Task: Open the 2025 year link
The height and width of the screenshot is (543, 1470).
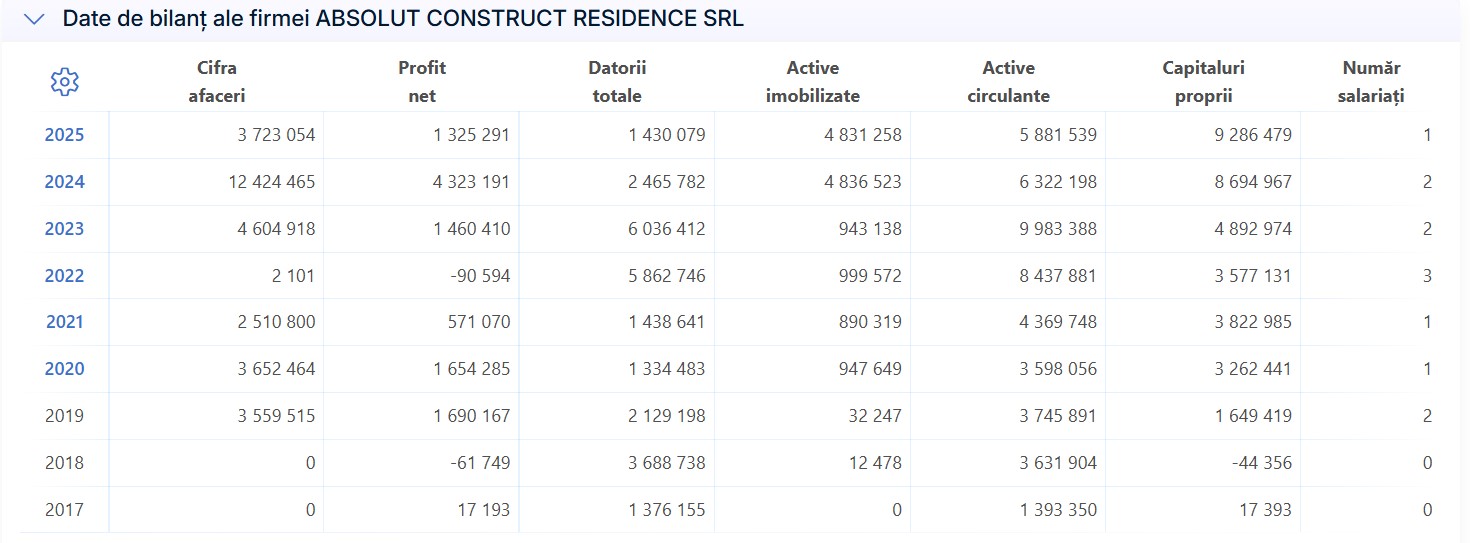Action: point(64,135)
